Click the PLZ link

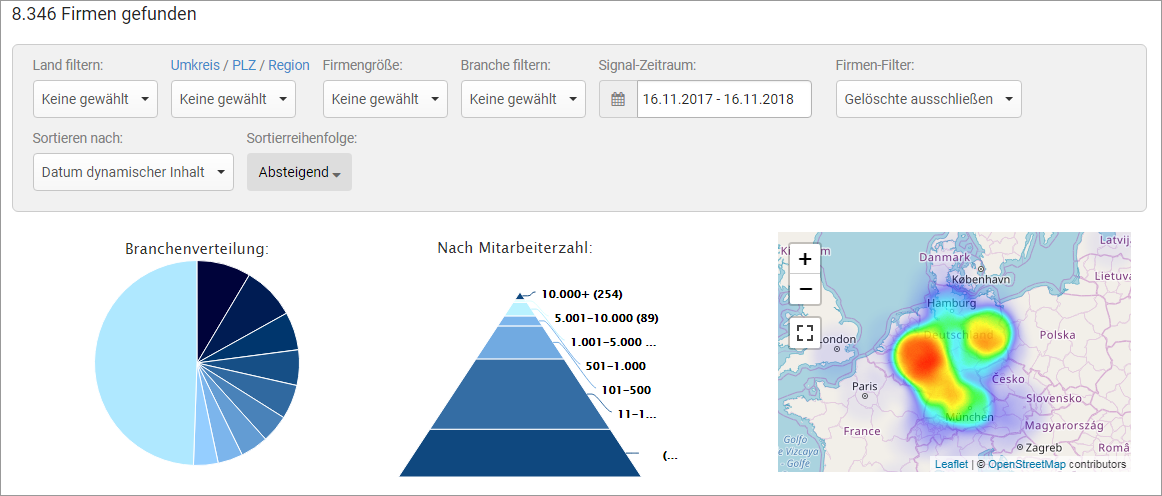coord(244,65)
